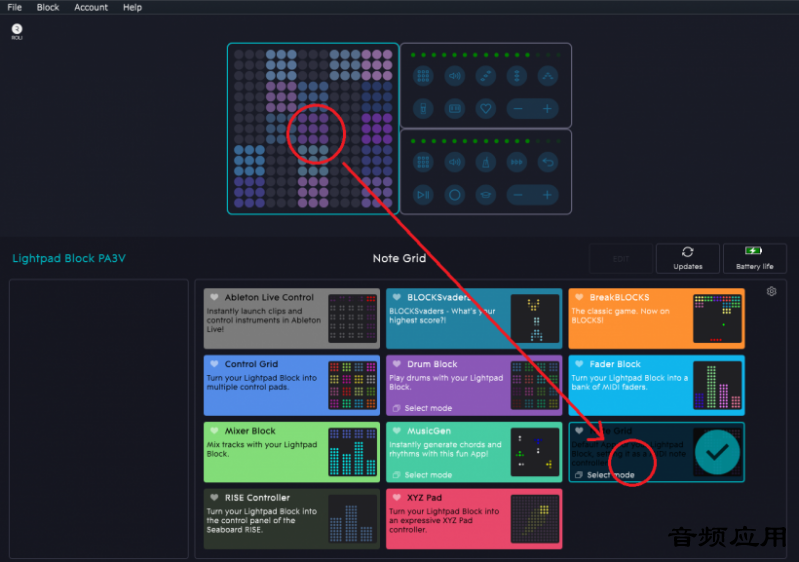The image size is (799, 562).
Task: Toggle the heart on XYZ Pad card
Action: point(397,497)
